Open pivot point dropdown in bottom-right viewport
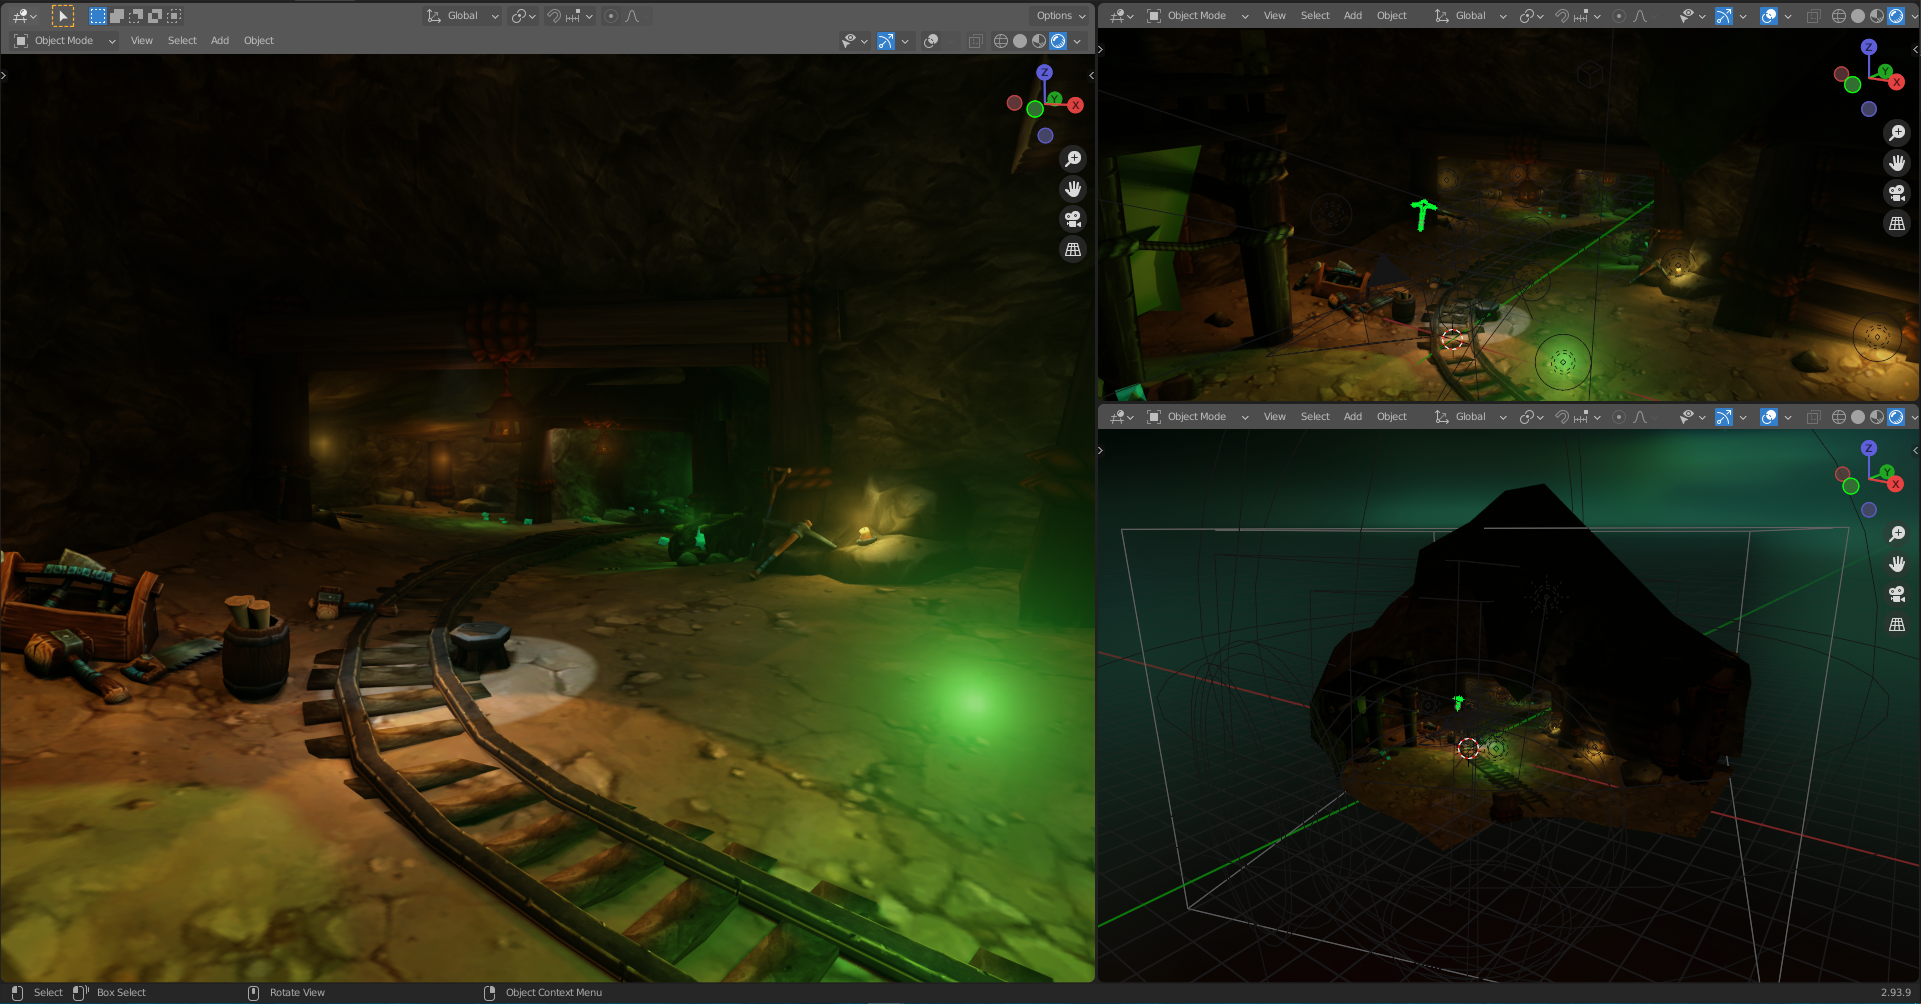 point(1532,417)
